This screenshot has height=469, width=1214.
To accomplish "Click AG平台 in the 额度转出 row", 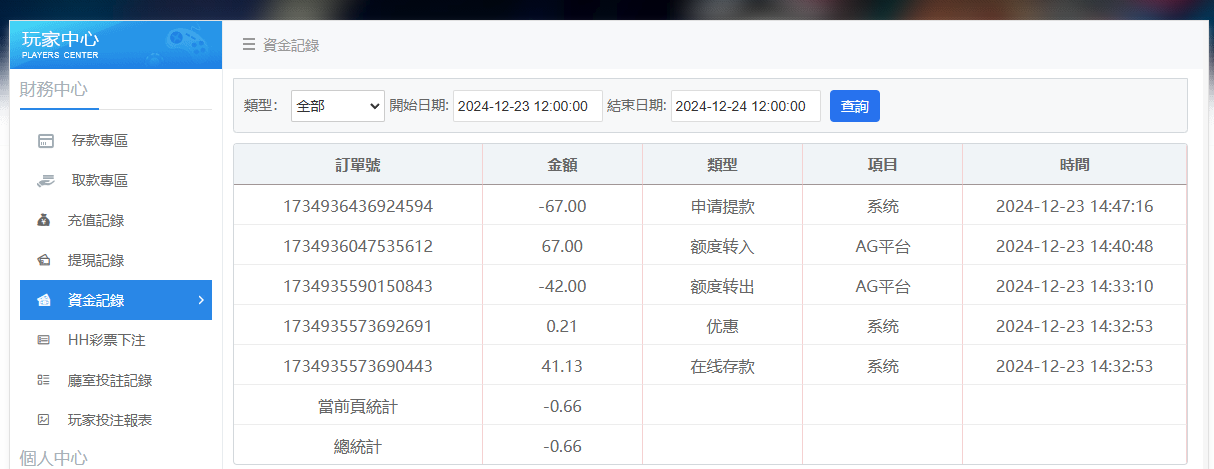I will coord(882,286).
